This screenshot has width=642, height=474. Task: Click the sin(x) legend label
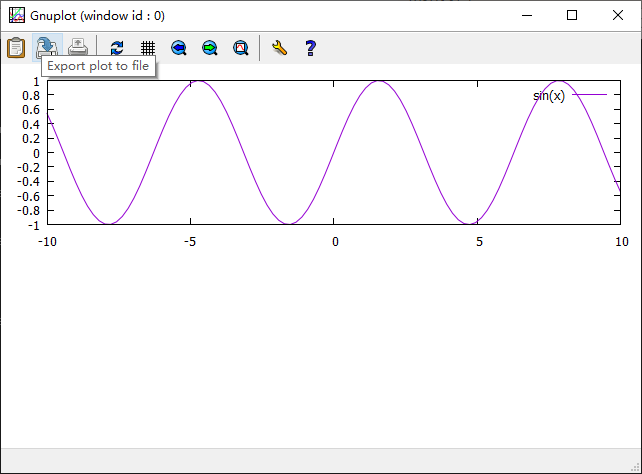pos(549,96)
